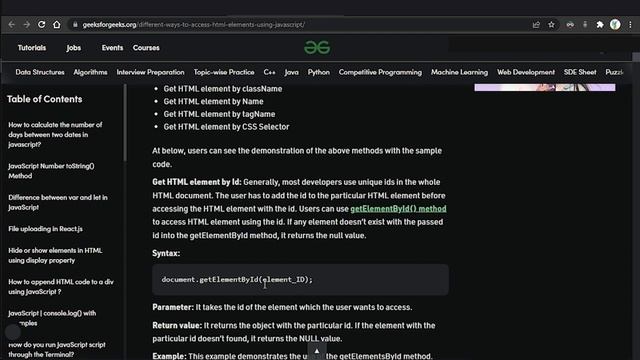Open the Extensions puzzle-piece icon
Screen dimensions: 640x360
[600, 25]
